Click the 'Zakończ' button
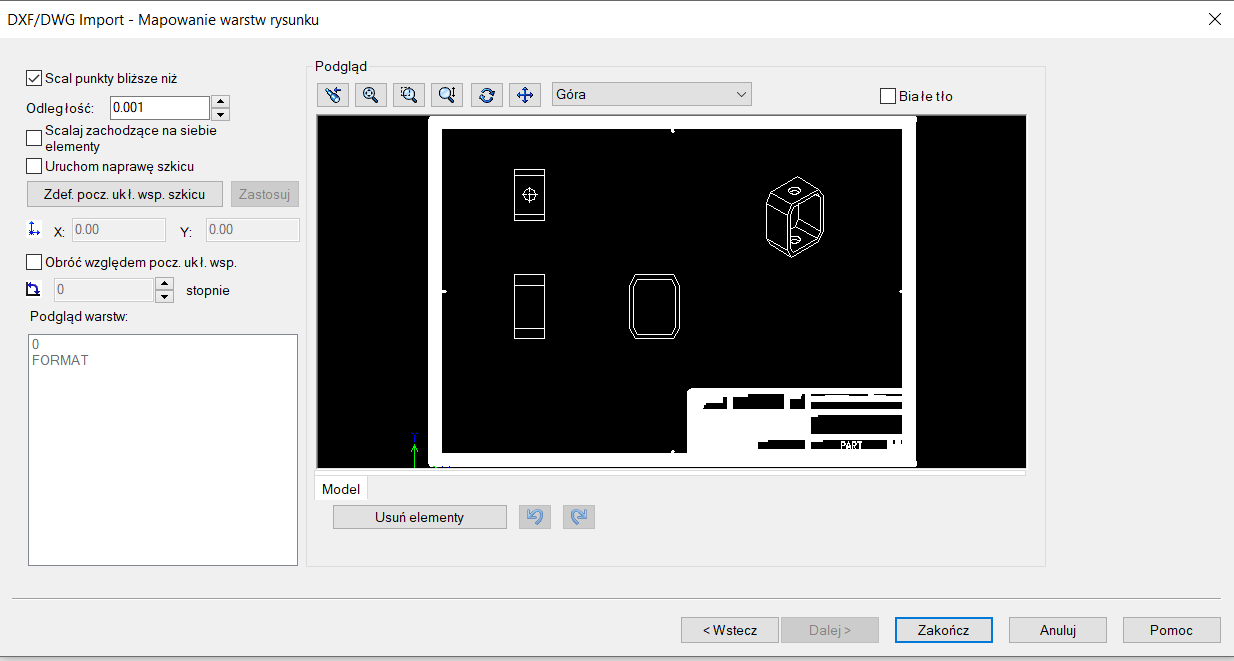The height and width of the screenshot is (661, 1234). coord(944,630)
